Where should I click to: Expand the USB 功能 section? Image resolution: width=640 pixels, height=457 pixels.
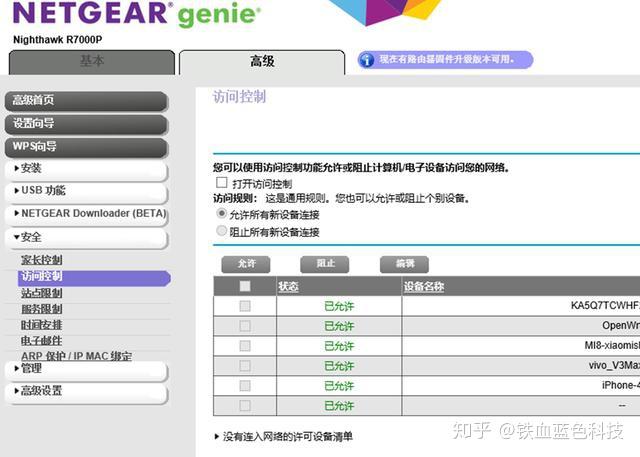86,192
